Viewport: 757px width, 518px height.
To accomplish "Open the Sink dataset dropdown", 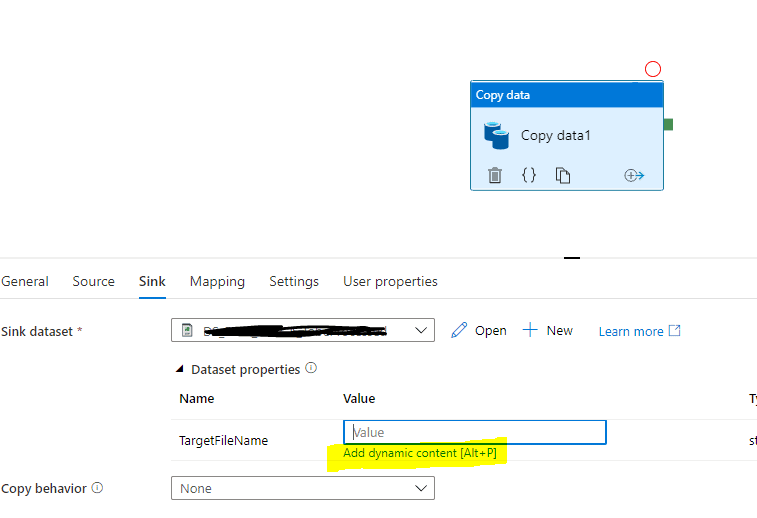I will click(x=303, y=330).
